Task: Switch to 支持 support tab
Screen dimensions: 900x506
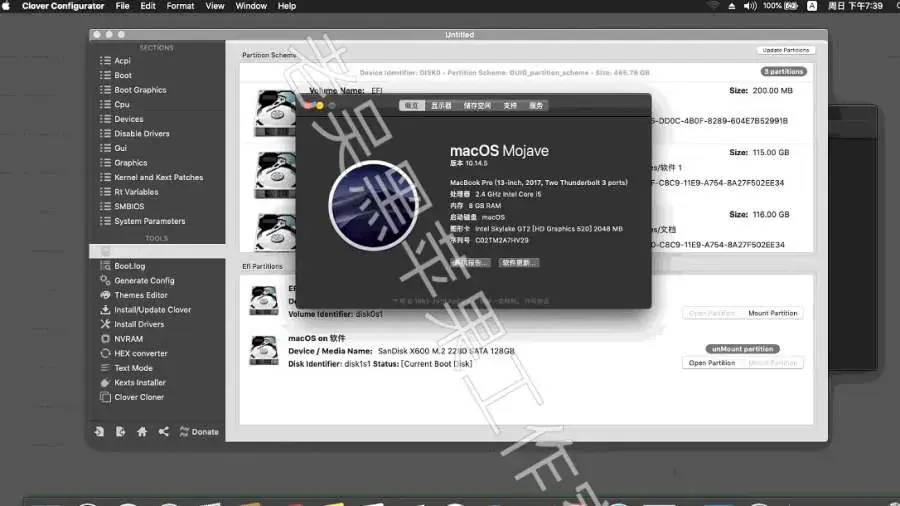Action: point(510,106)
